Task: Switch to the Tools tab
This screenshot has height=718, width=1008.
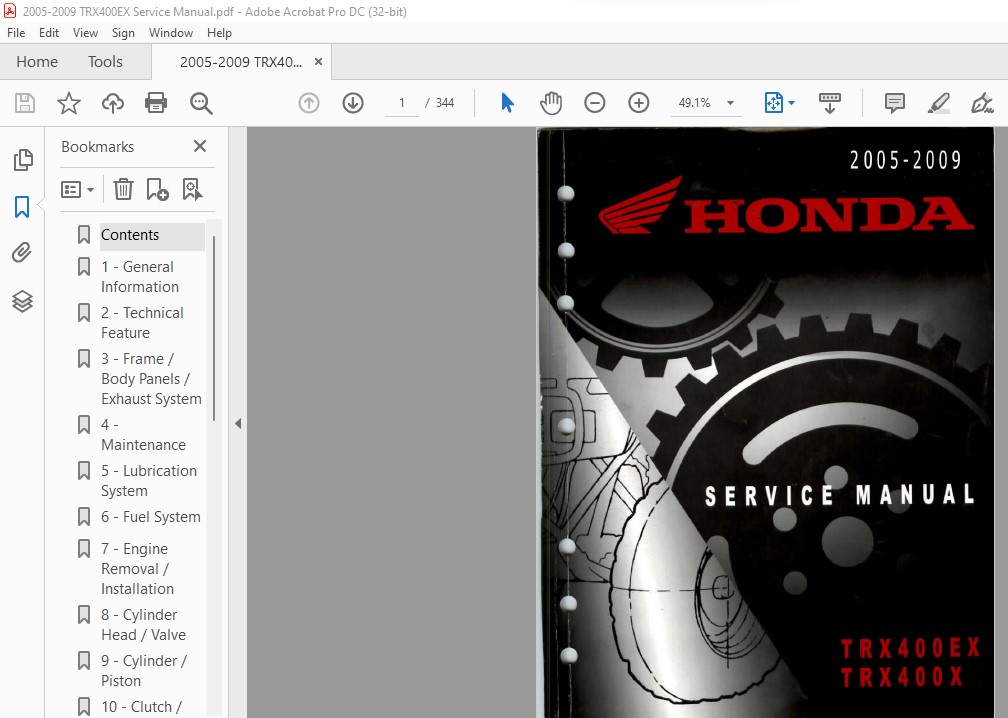Action: 105,62
